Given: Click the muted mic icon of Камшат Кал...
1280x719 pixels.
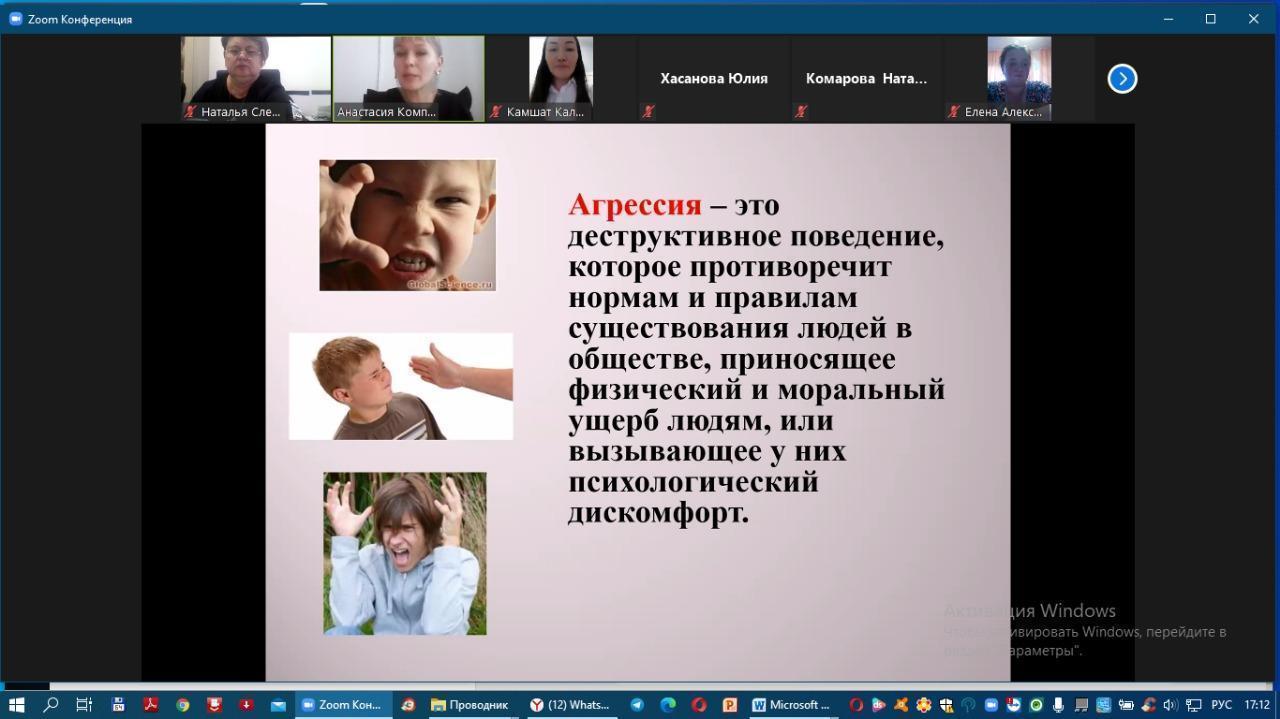Looking at the screenshot, I should 495,112.
